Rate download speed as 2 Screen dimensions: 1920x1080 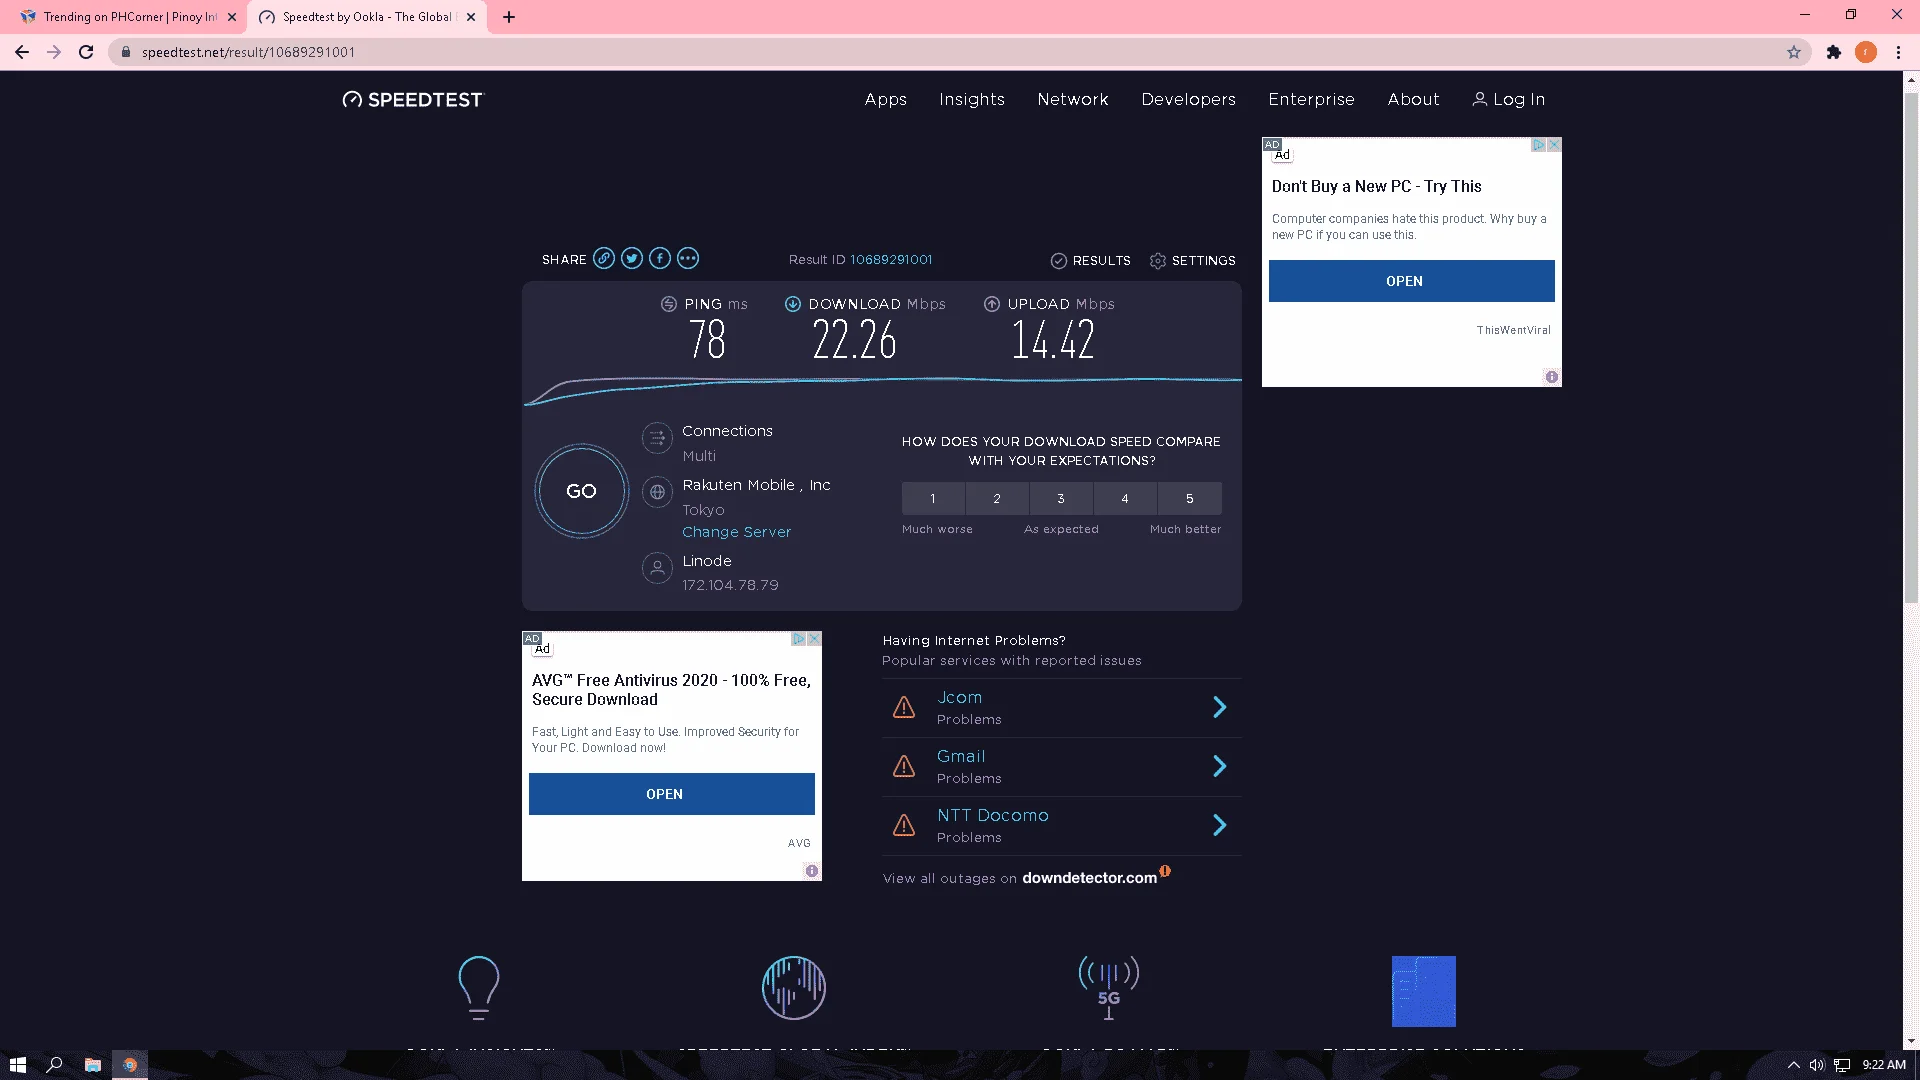[x=997, y=499]
